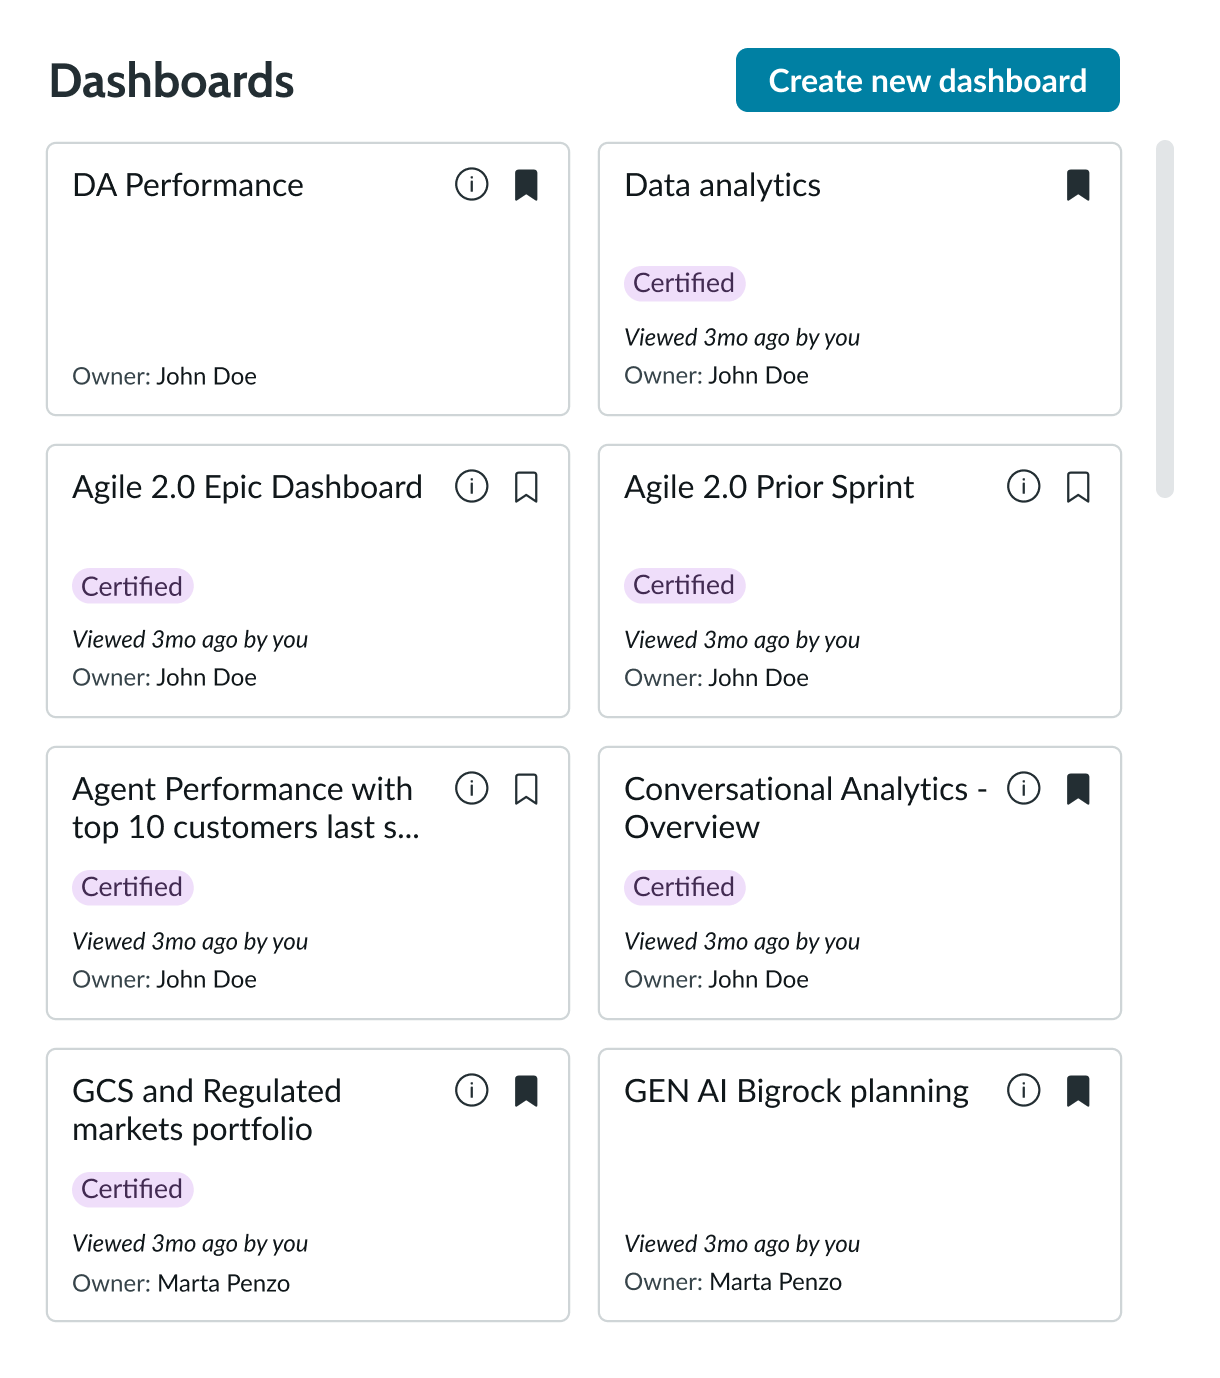
Task: Open the Agile 2.0 Prior Sprint dashboard
Action: (769, 488)
